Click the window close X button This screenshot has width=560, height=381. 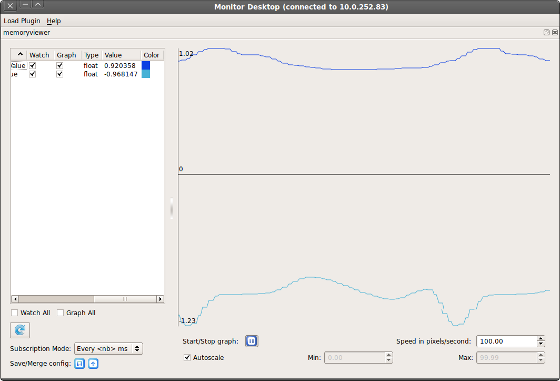coord(10,5)
